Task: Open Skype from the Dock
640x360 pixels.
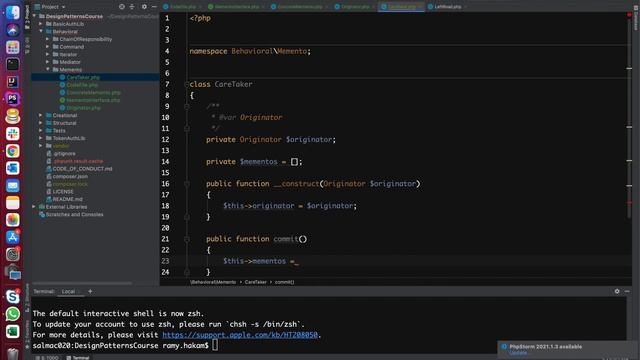Action: coord(13,297)
